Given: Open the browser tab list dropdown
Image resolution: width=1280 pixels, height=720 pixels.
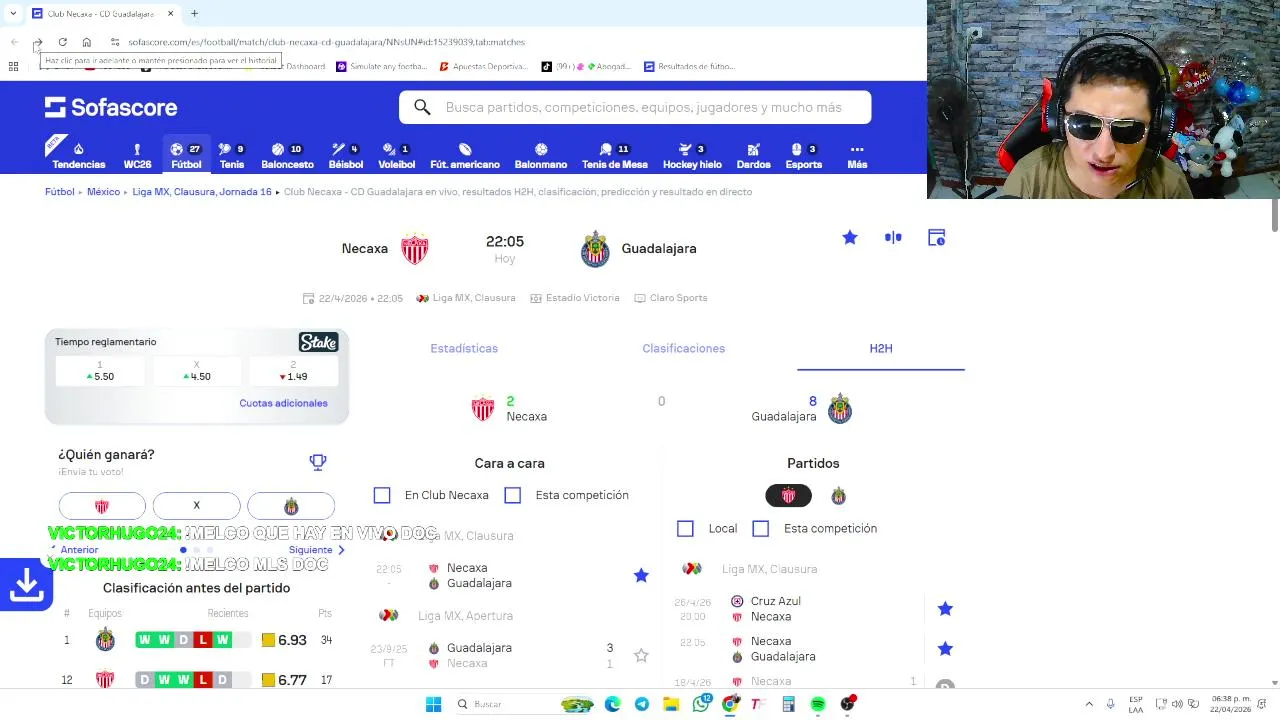Looking at the screenshot, I should click(x=12, y=13).
